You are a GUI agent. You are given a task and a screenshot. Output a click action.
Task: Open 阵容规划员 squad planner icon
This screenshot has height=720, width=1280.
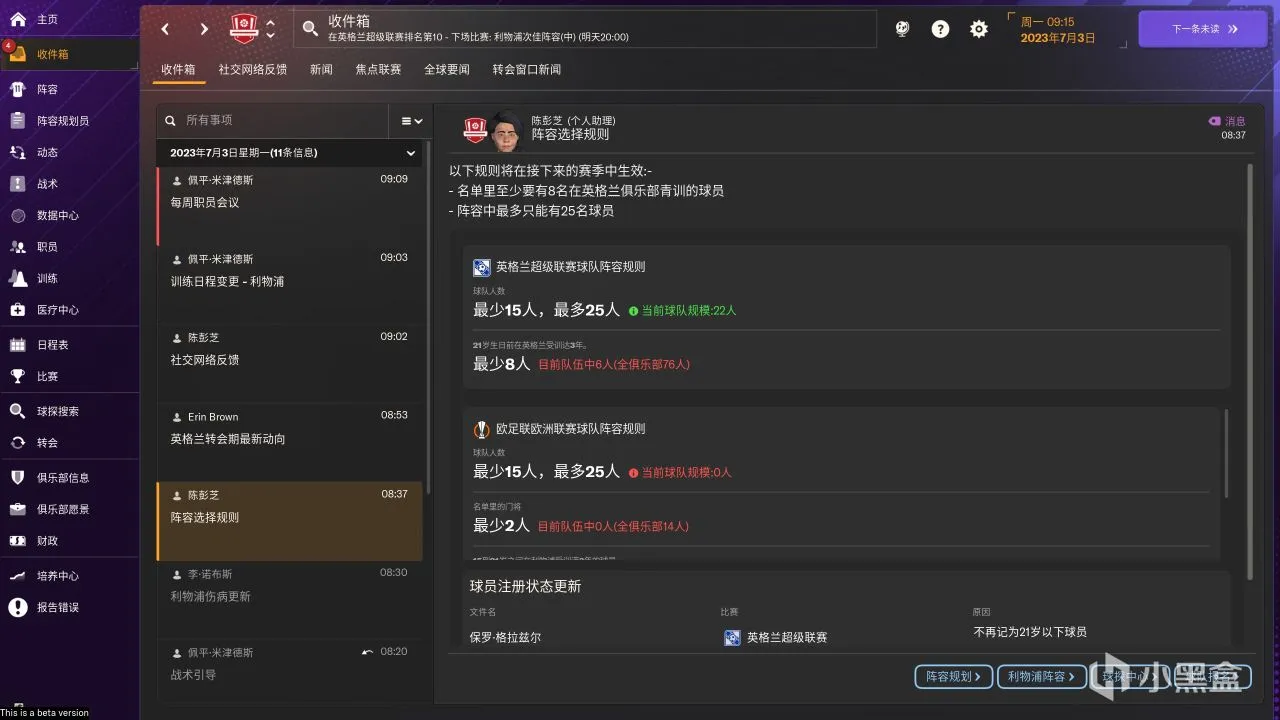(18, 120)
